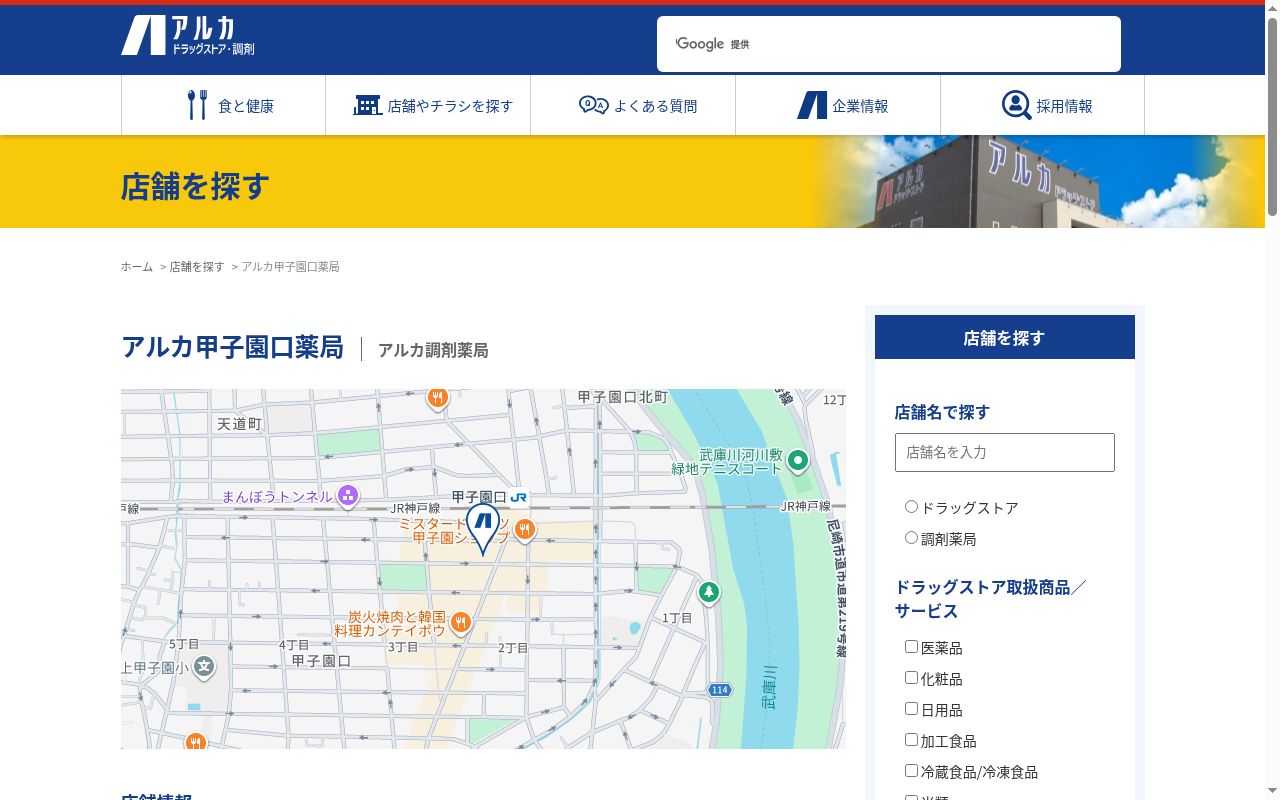
Task: Click the store building banner photo
Action: [x=1037, y=182]
